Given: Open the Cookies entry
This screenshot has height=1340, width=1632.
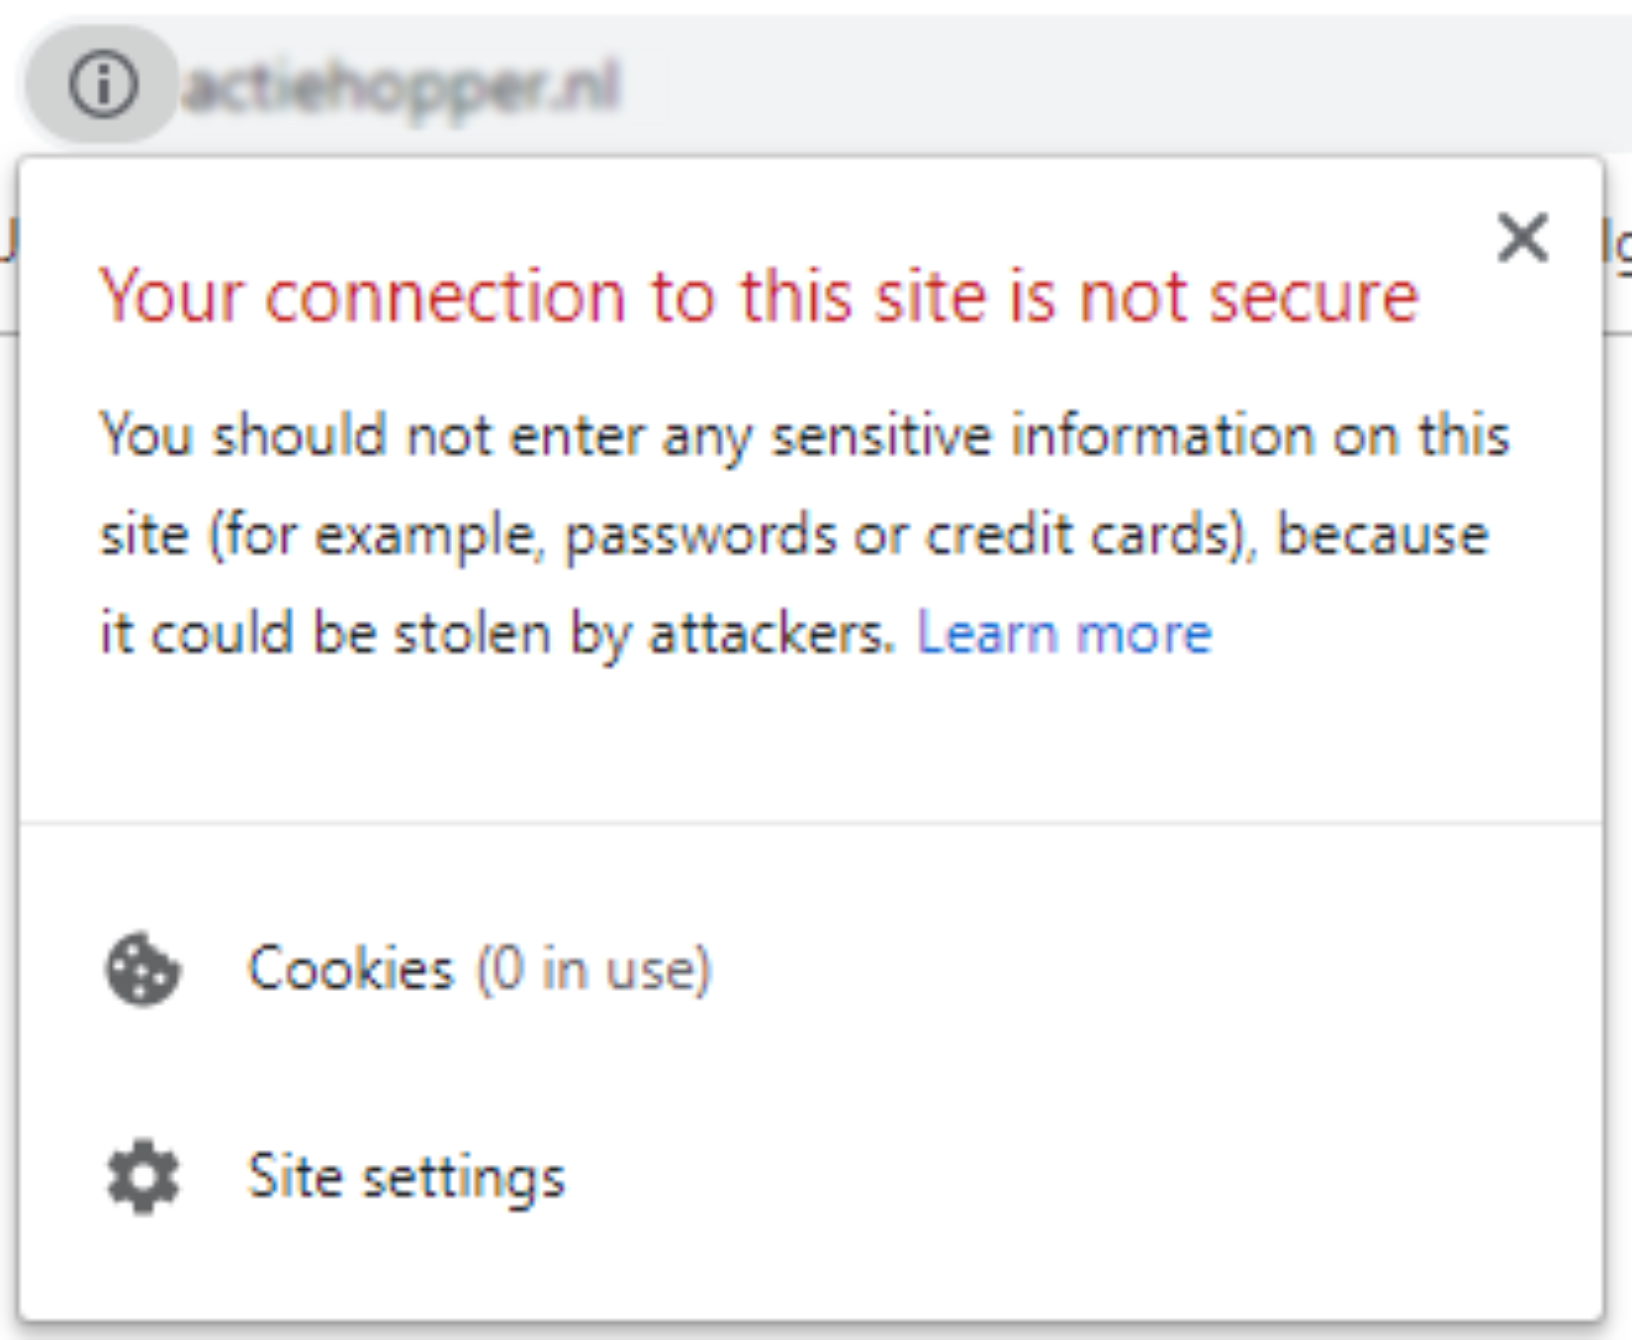Looking at the screenshot, I should click(811, 969).
